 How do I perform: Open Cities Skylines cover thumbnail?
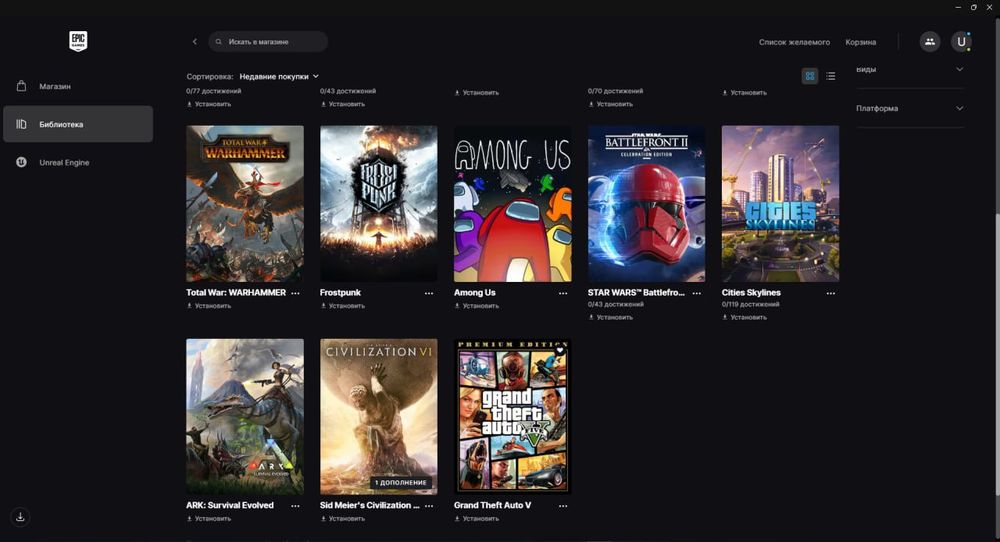(781, 203)
